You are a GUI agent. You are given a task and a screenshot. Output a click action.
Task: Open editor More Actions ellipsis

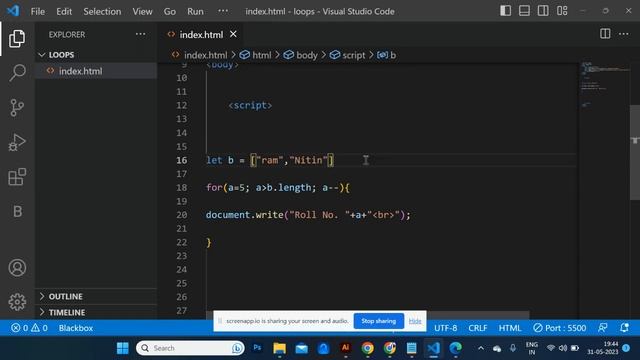coord(624,34)
